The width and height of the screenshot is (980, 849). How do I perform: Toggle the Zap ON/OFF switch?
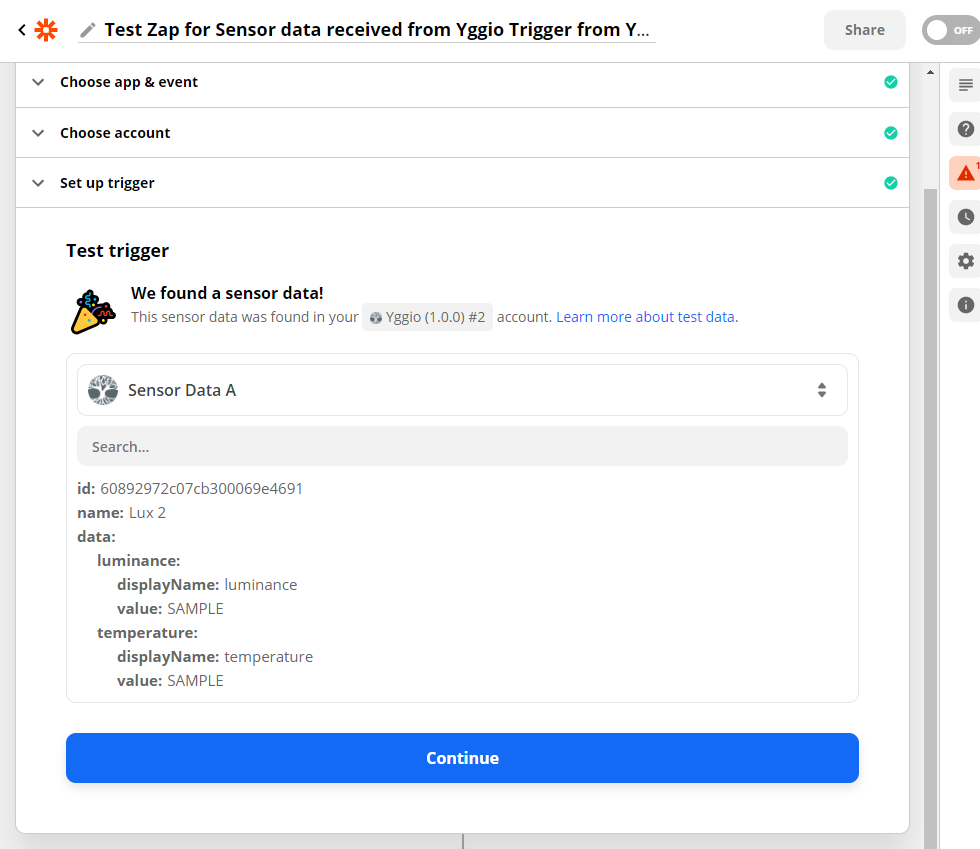pyautogui.click(x=951, y=30)
